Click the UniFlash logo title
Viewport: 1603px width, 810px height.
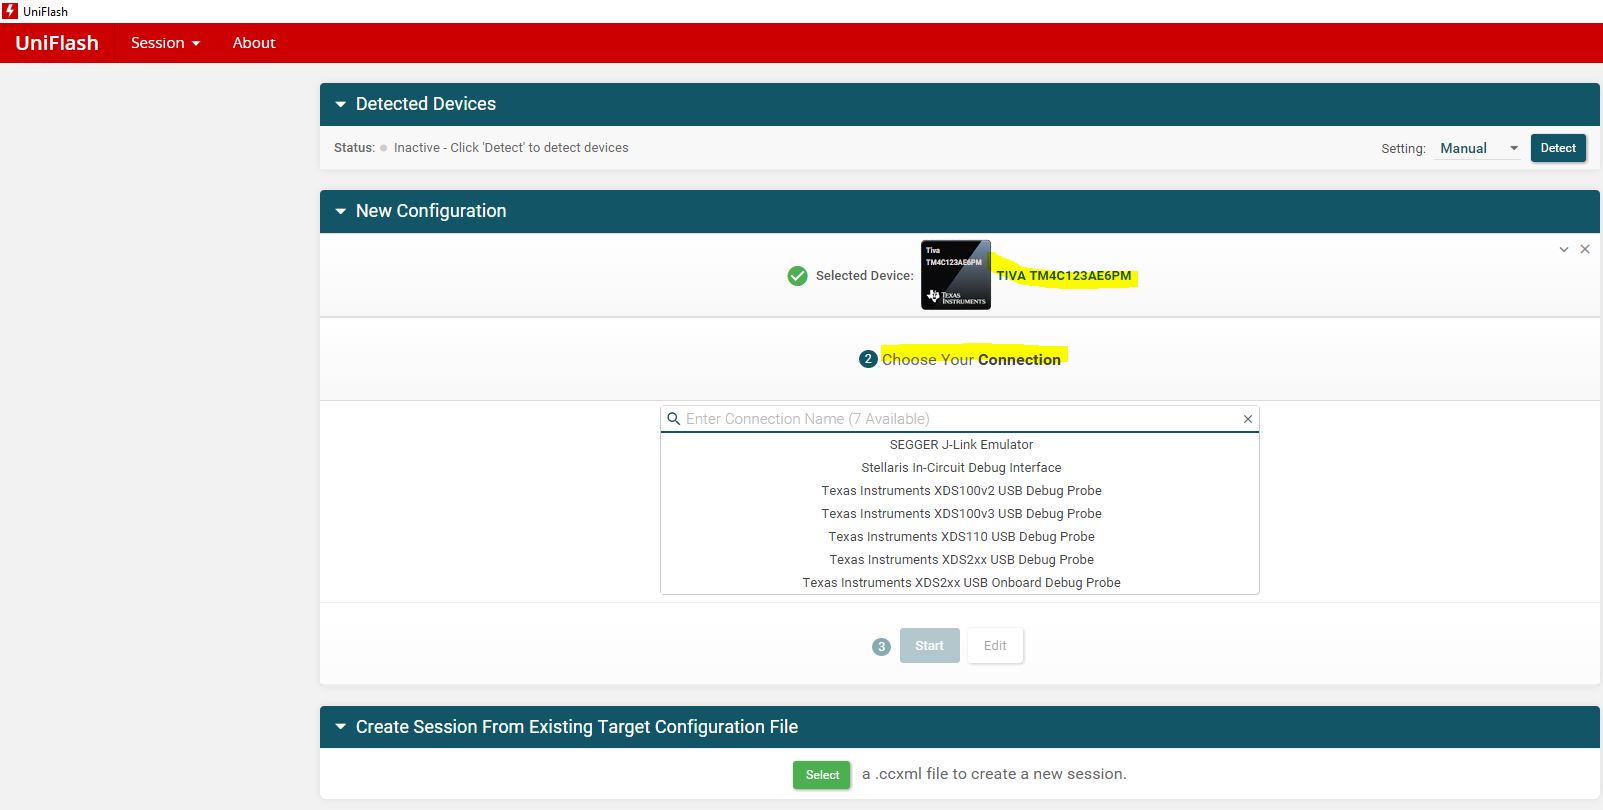(57, 43)
